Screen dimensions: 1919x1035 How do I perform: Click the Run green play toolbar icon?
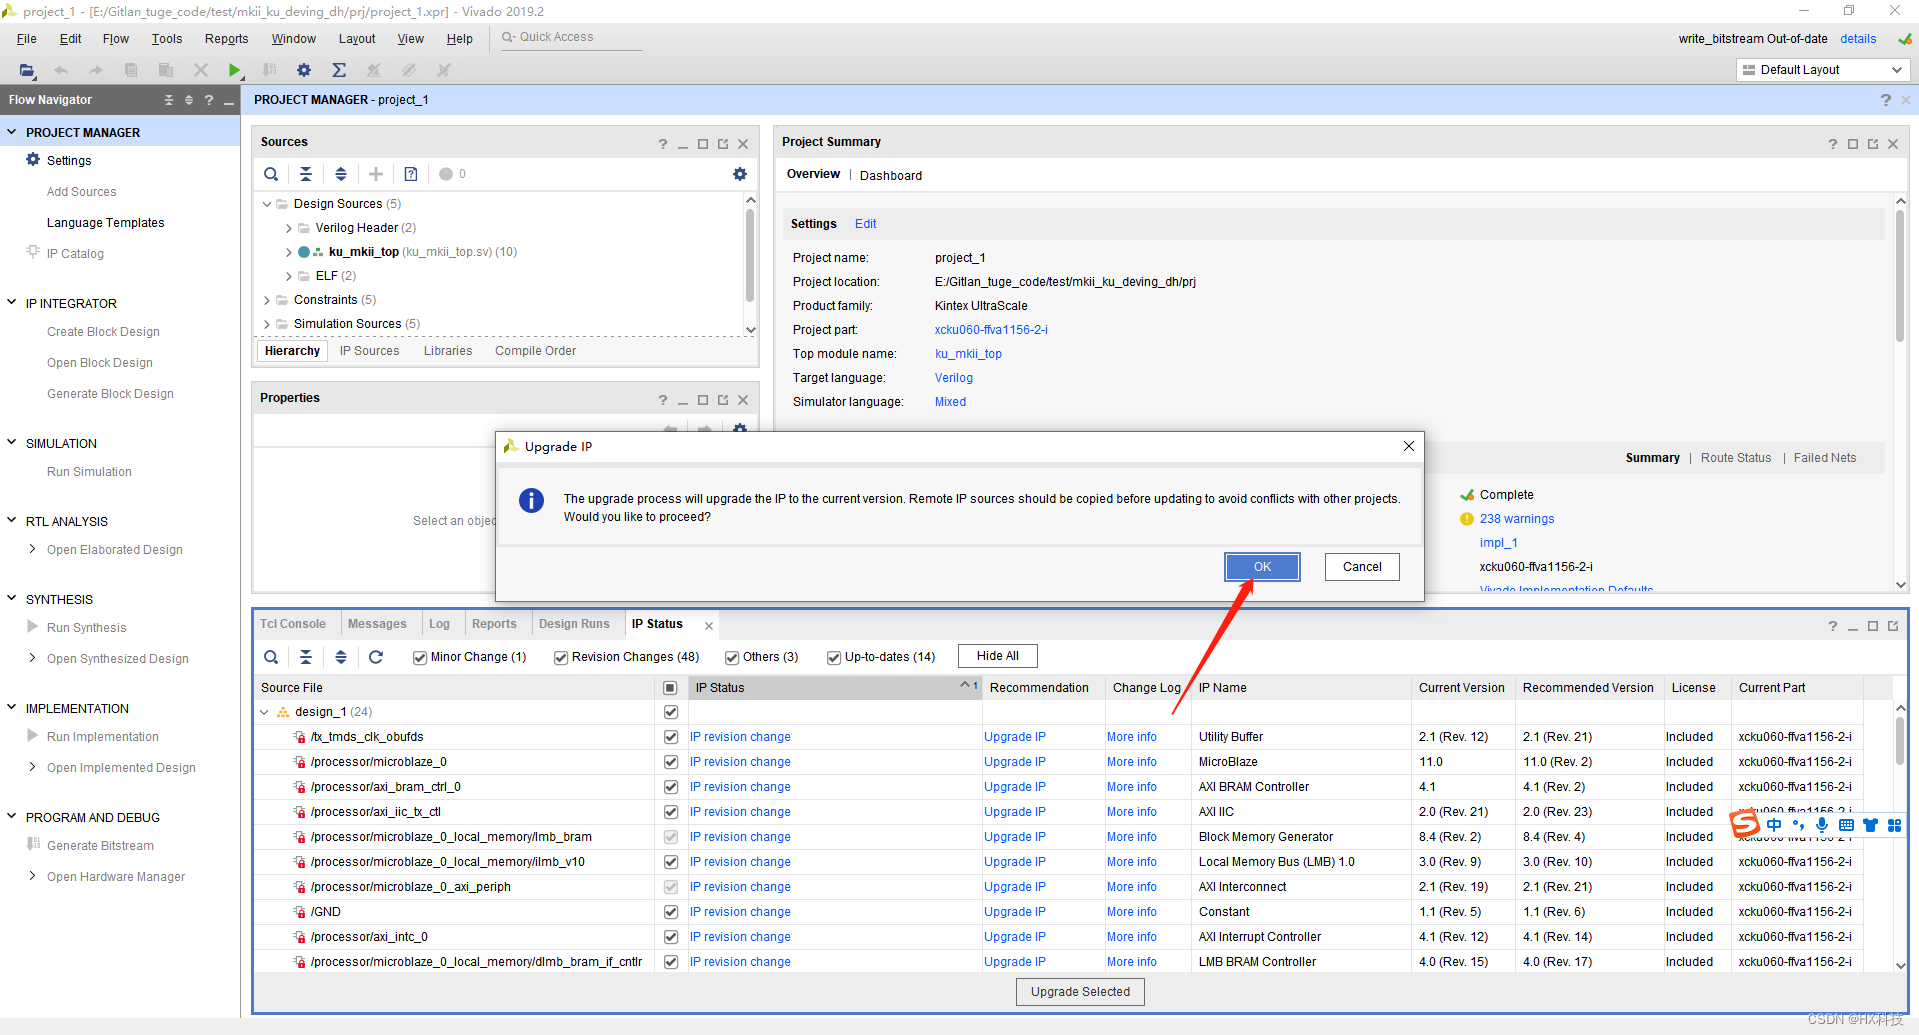coord(234,70)
